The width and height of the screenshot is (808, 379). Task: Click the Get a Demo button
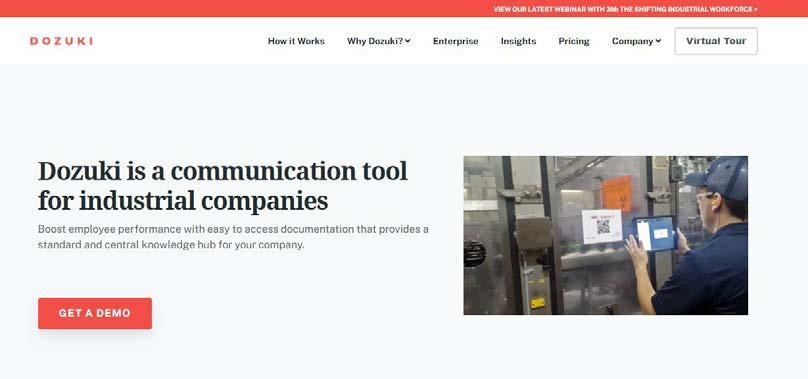[x=95, y=313]
